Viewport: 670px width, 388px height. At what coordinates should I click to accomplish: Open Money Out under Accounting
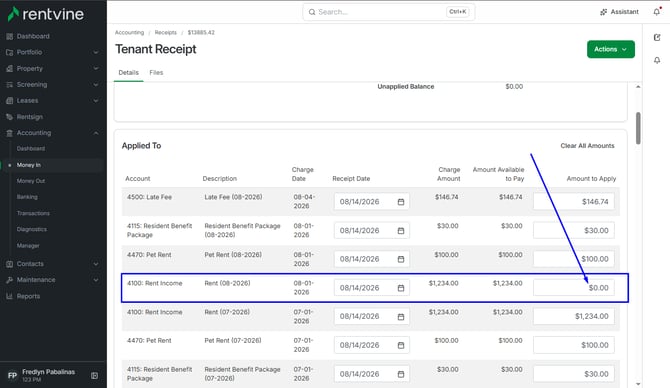31,181
